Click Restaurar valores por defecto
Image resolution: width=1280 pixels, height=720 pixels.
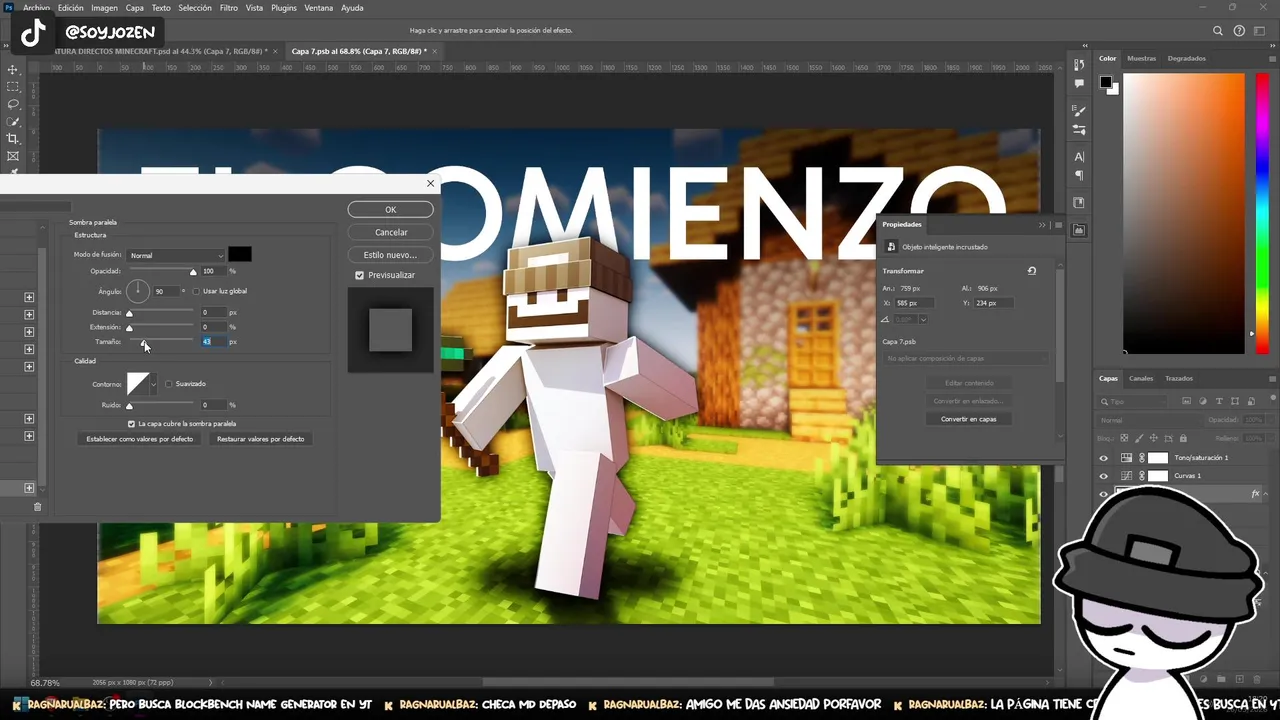260,439
